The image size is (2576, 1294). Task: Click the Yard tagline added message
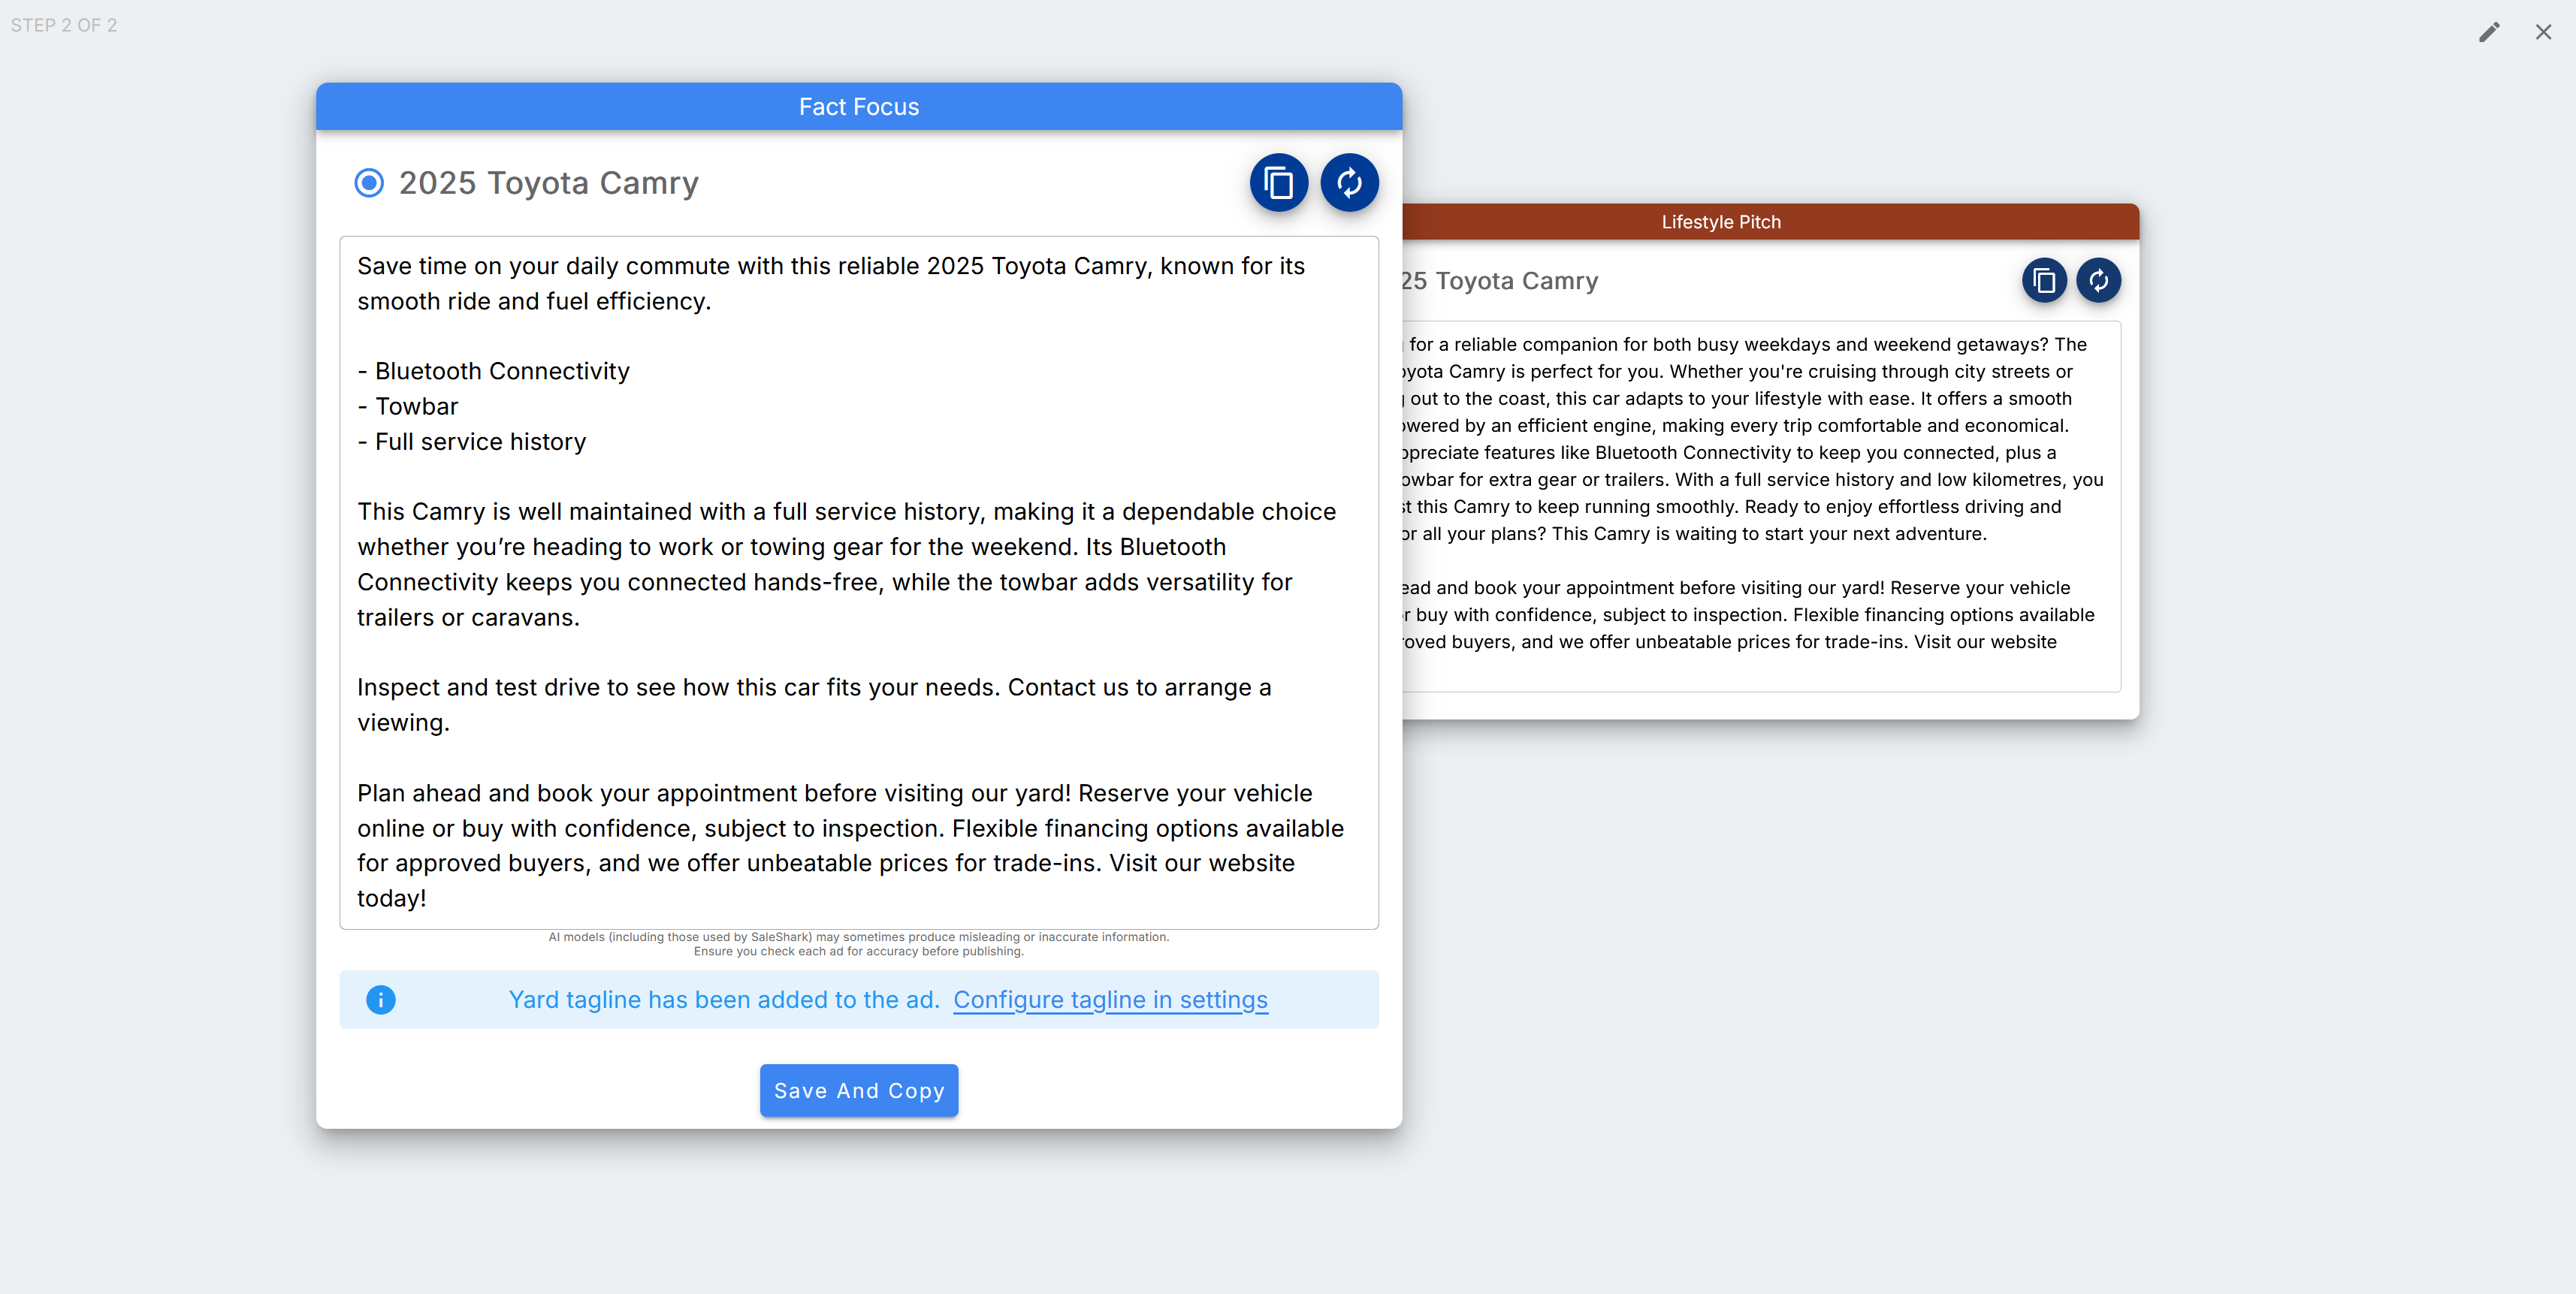[724, 1000]
